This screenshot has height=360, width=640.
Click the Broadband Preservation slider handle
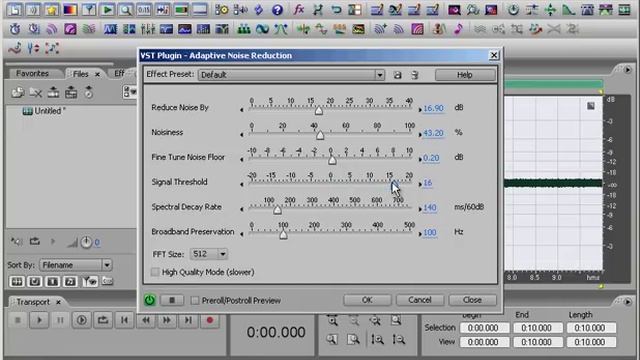pyautogui.click(x=283, y=235)
